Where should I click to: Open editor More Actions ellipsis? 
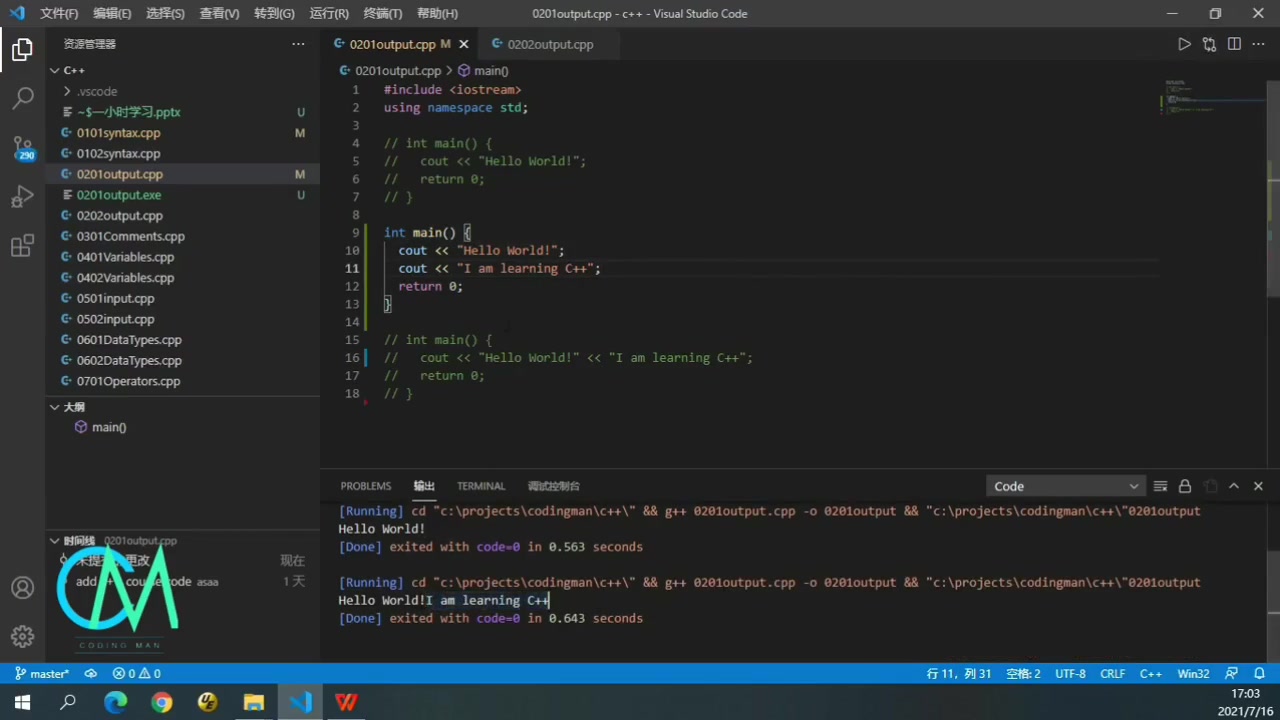tap(1259, 44)
